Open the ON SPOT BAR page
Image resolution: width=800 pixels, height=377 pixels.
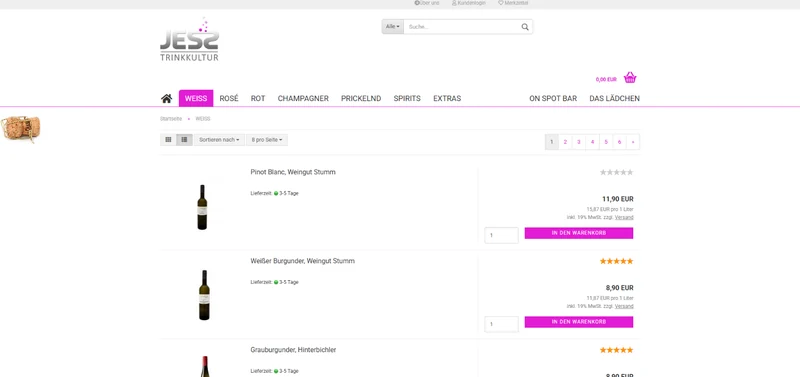pos(553,98)
